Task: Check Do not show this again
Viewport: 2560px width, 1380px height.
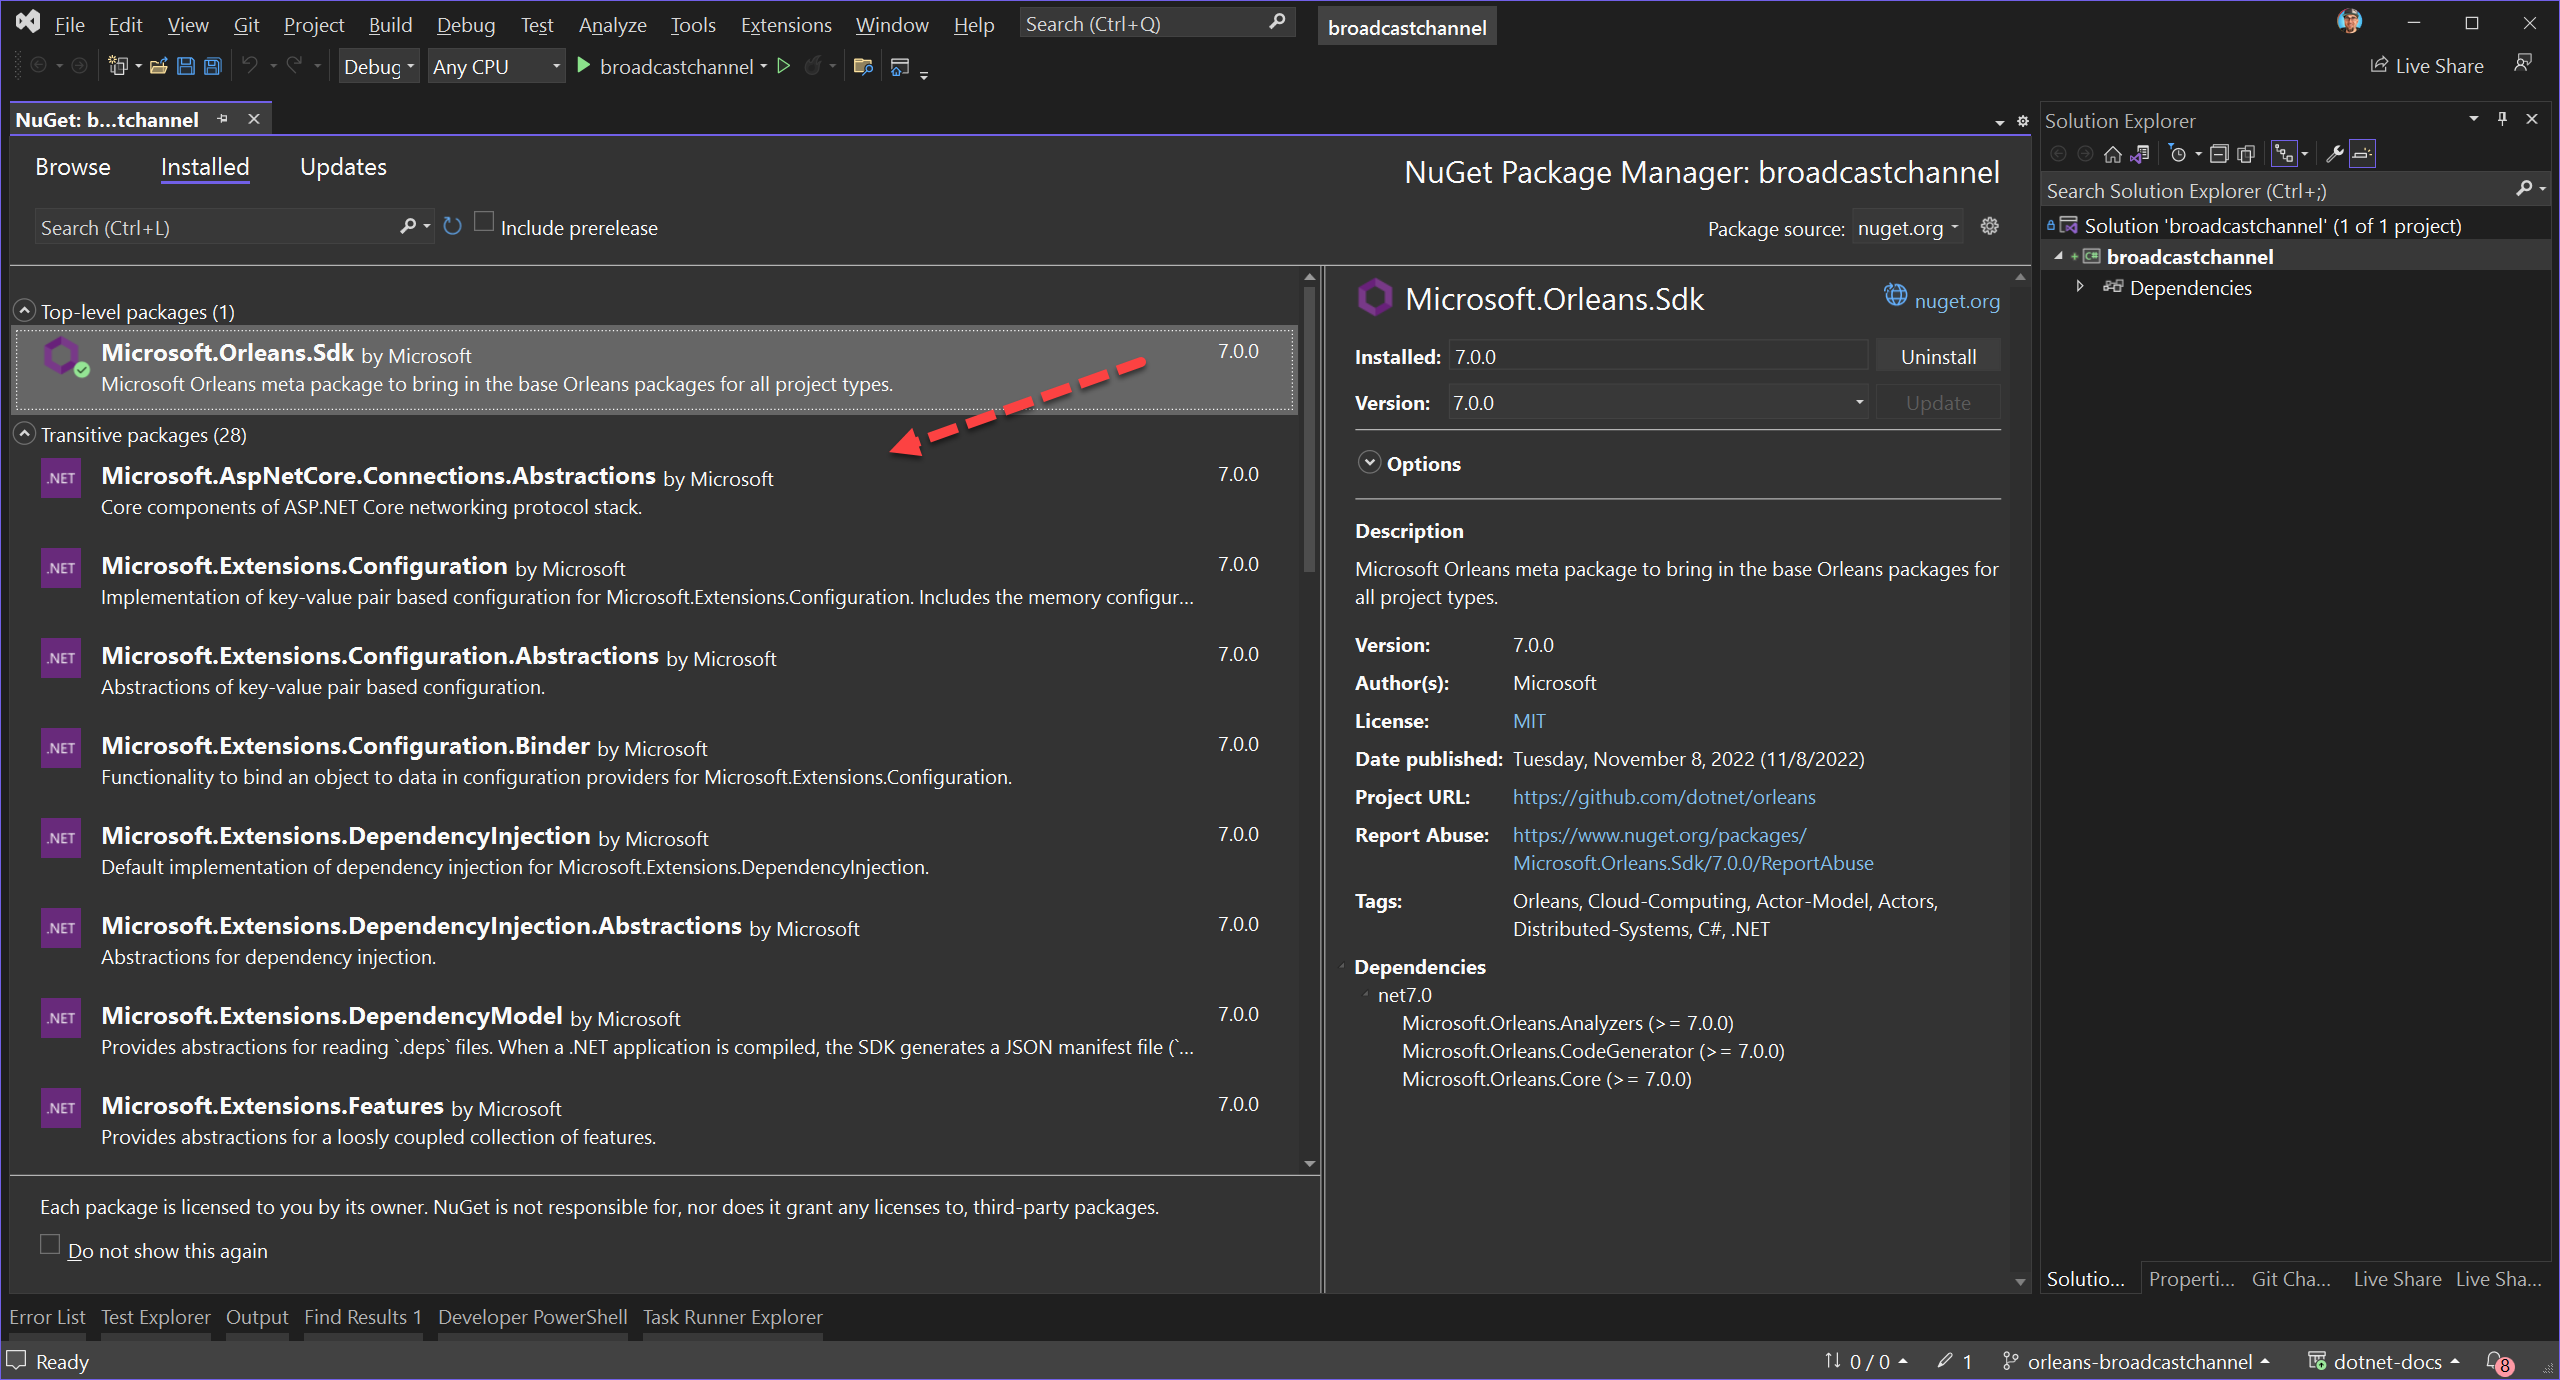Action: 49,1244
